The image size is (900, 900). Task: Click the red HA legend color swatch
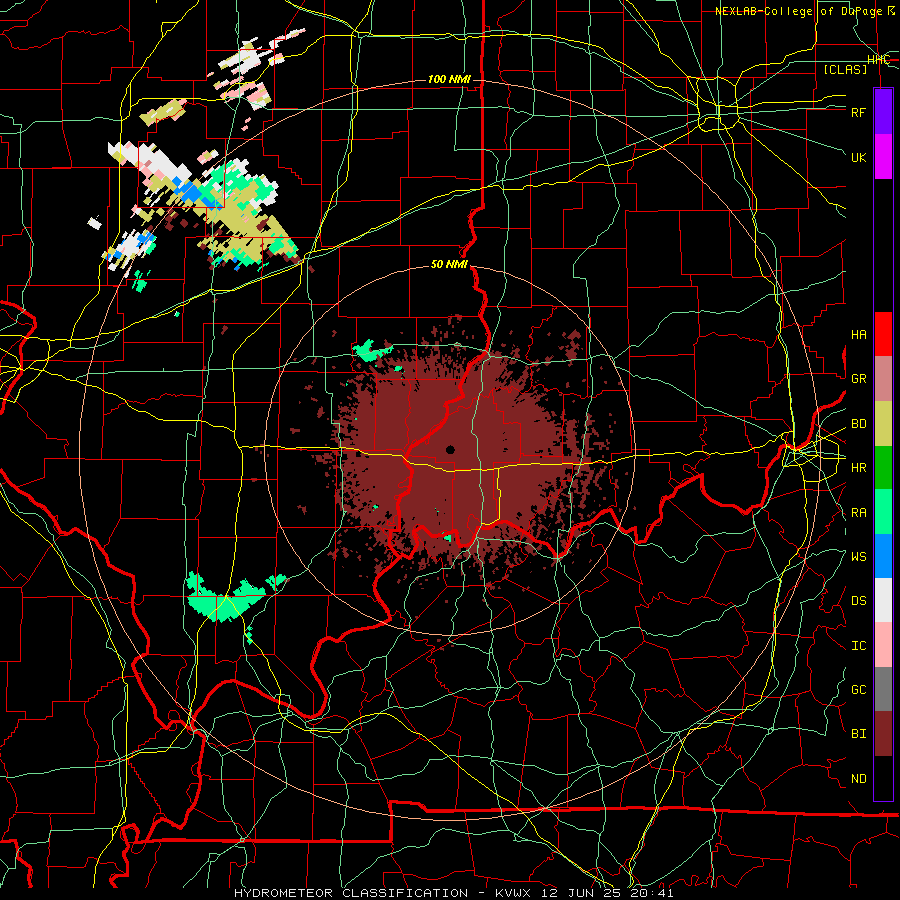click(883, 334)
